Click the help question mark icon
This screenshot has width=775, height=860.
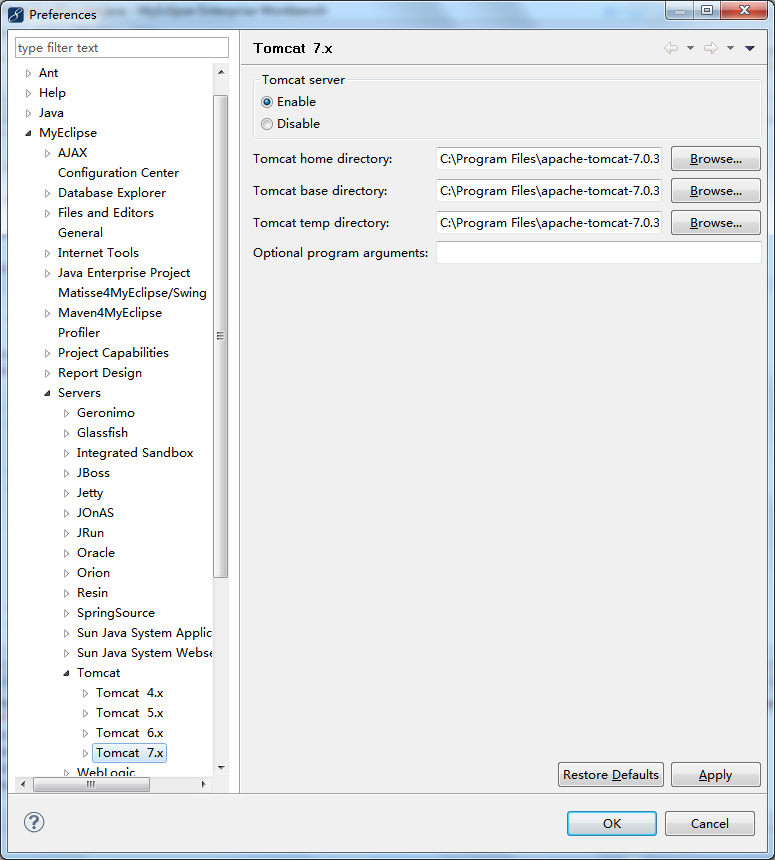click(34, 822)
